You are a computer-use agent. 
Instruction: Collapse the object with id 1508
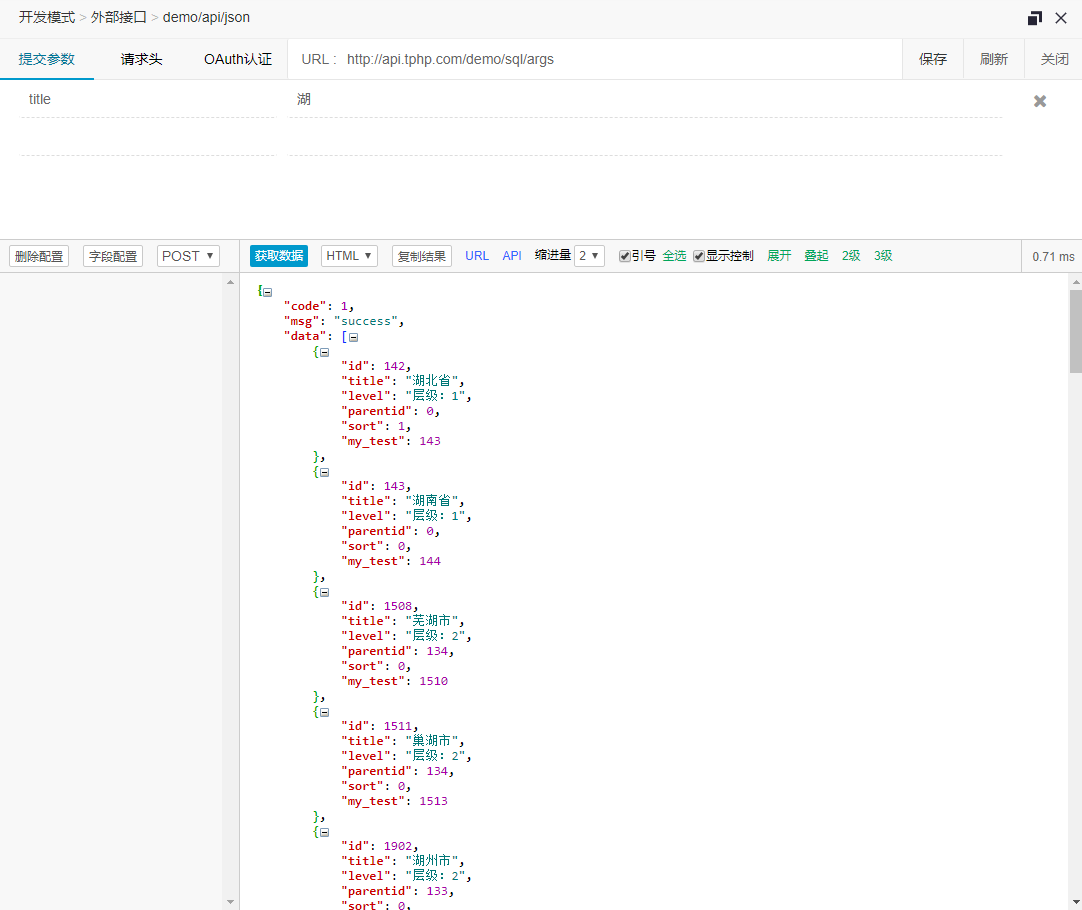(324, 593)
